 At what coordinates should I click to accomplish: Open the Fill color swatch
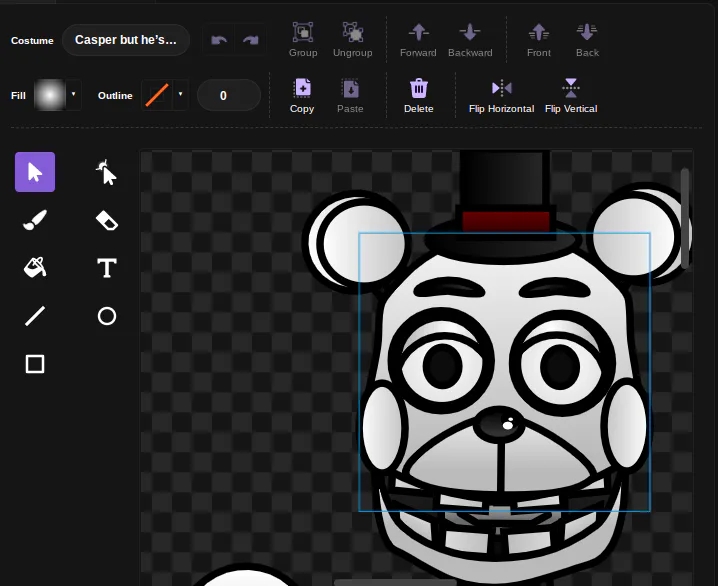pyautogui.click(x=50, y=95)
